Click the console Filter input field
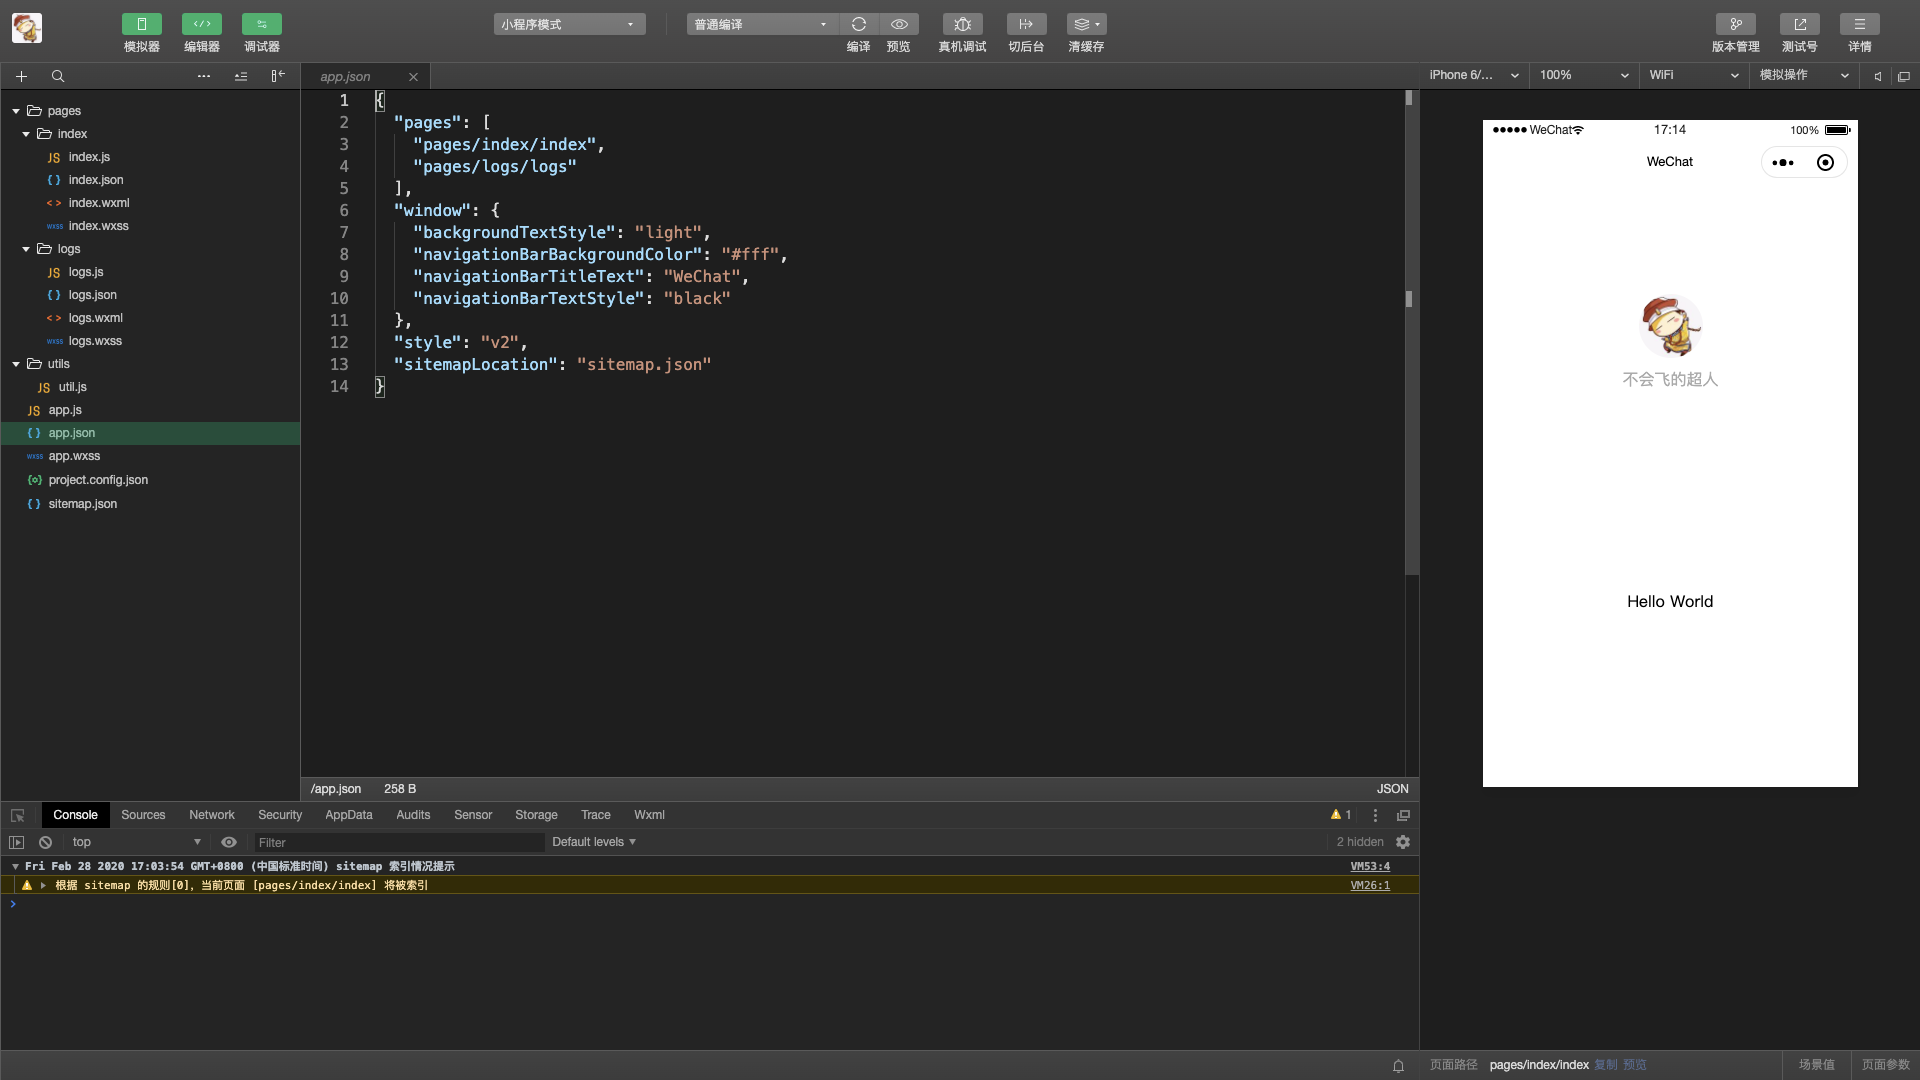This screenshot has width=1920, height=1080. click(x=398, y=842)
